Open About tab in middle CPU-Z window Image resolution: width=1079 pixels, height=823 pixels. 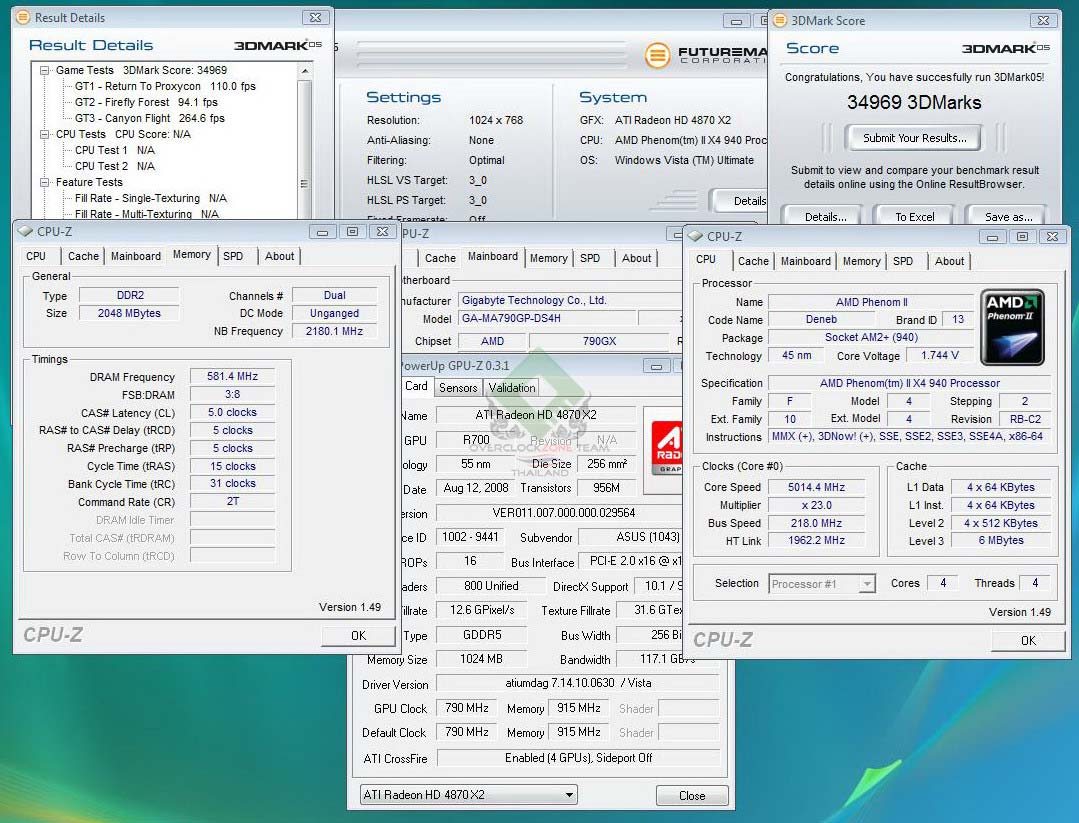637,258
